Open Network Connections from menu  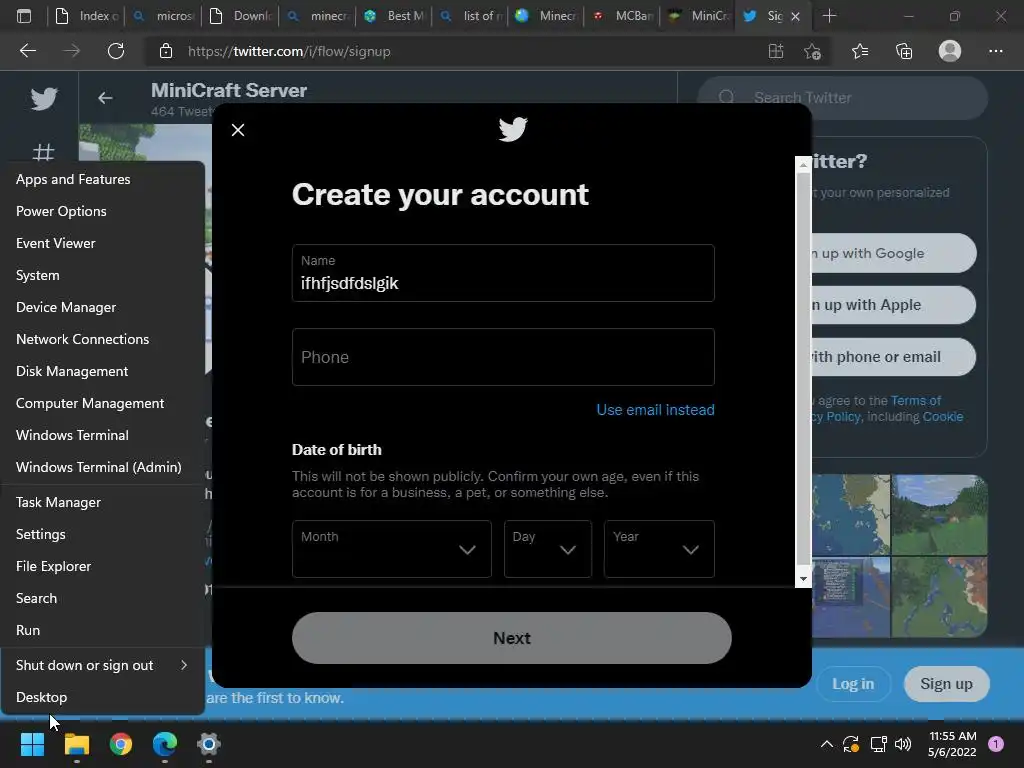103,339
